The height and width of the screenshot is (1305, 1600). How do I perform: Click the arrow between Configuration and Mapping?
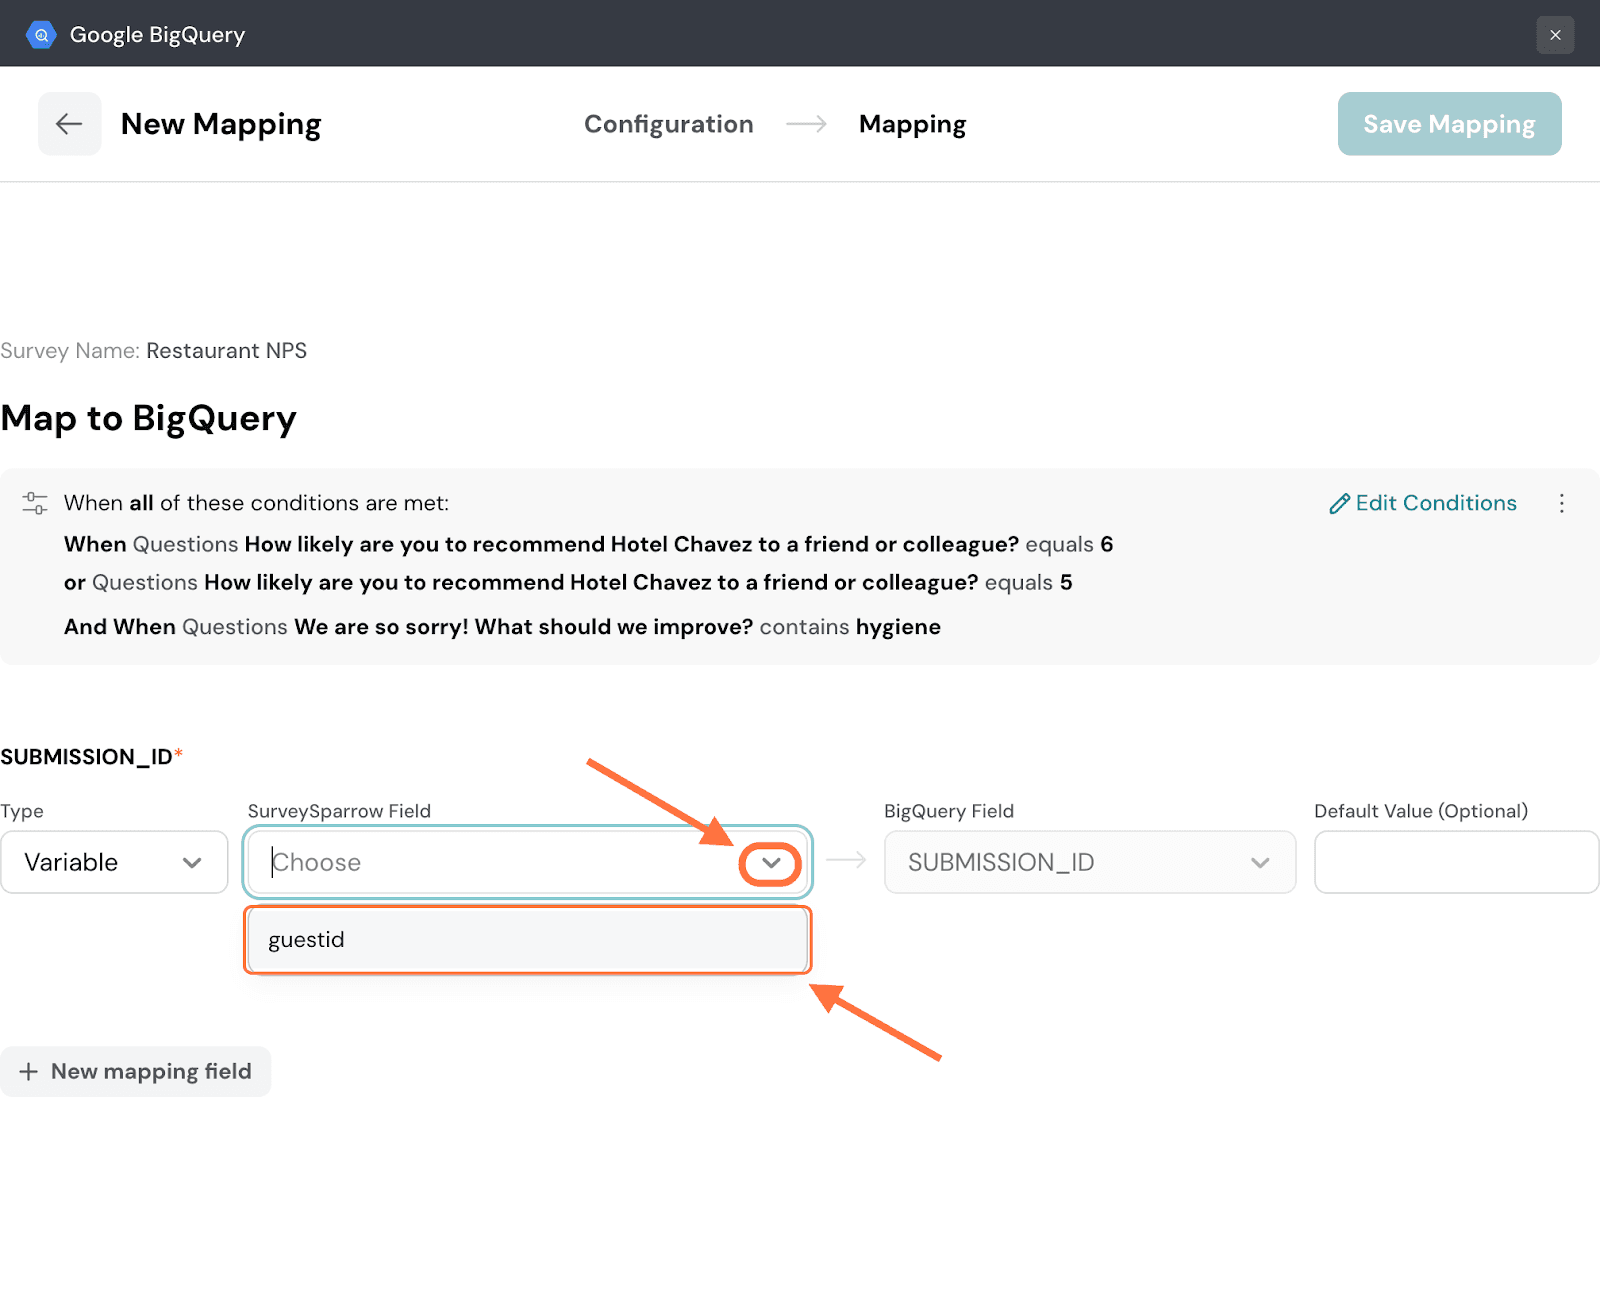806,124
